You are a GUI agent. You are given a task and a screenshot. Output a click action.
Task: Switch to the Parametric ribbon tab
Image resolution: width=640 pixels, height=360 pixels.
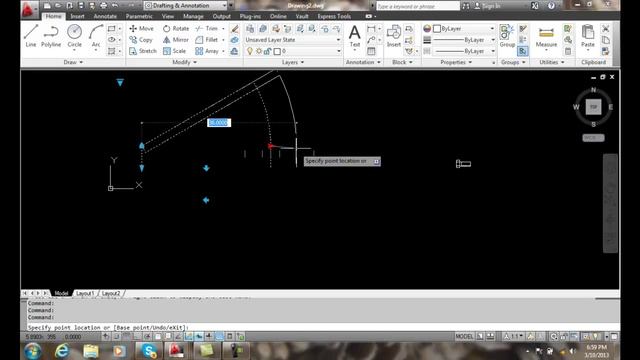[x=139, y=16]
